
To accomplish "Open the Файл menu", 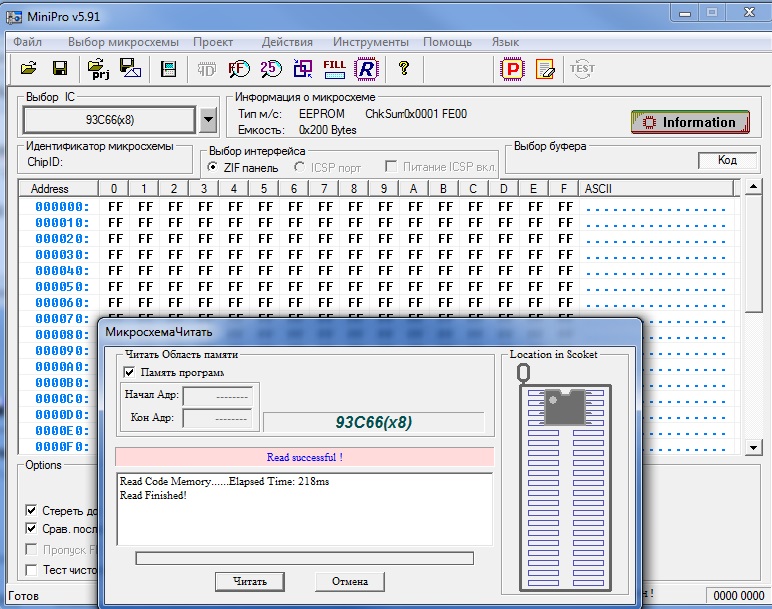I will [28, 42].
